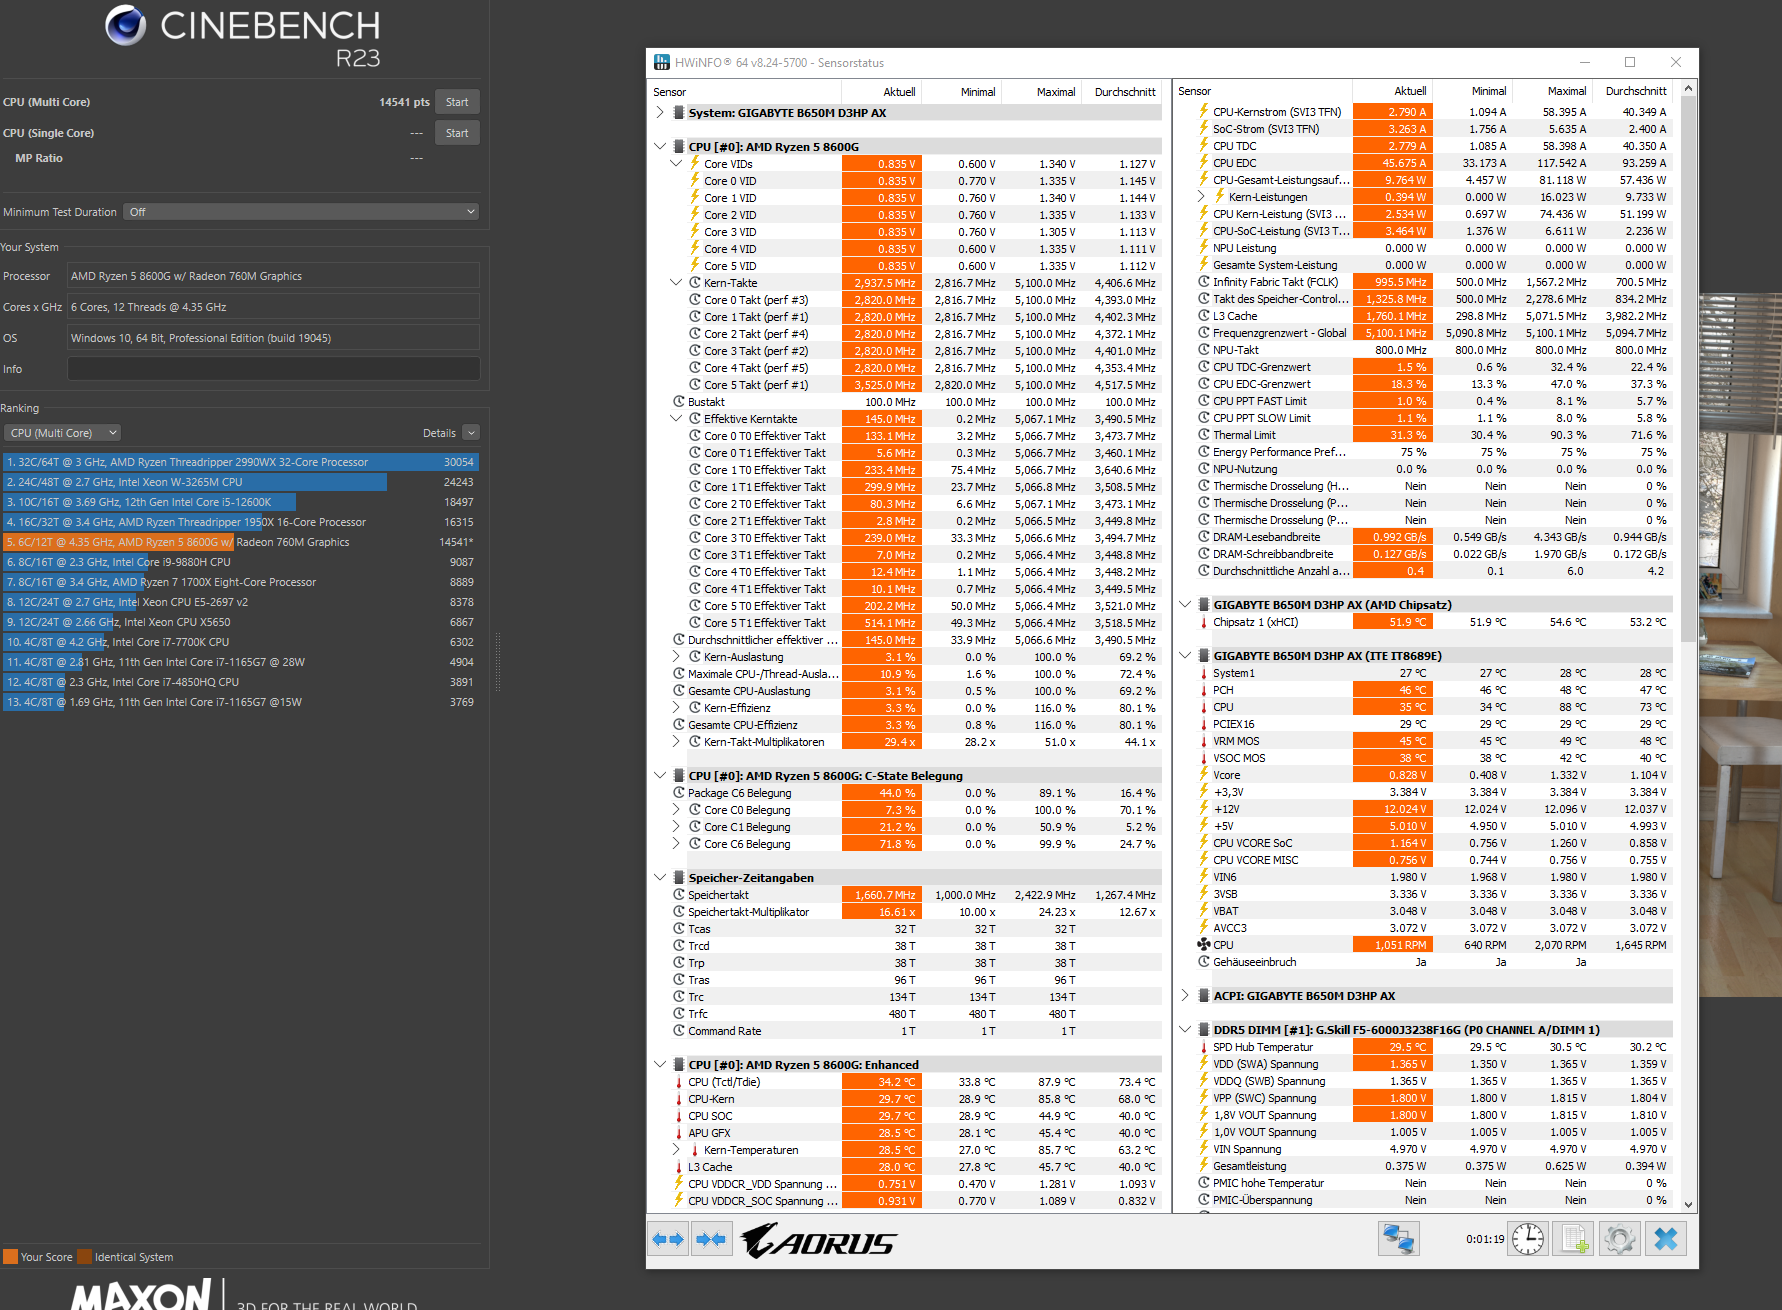Click HWiNFO expand columns arrows button
Screen dimensions: 1782x1310
click(x=668, y=1239)
